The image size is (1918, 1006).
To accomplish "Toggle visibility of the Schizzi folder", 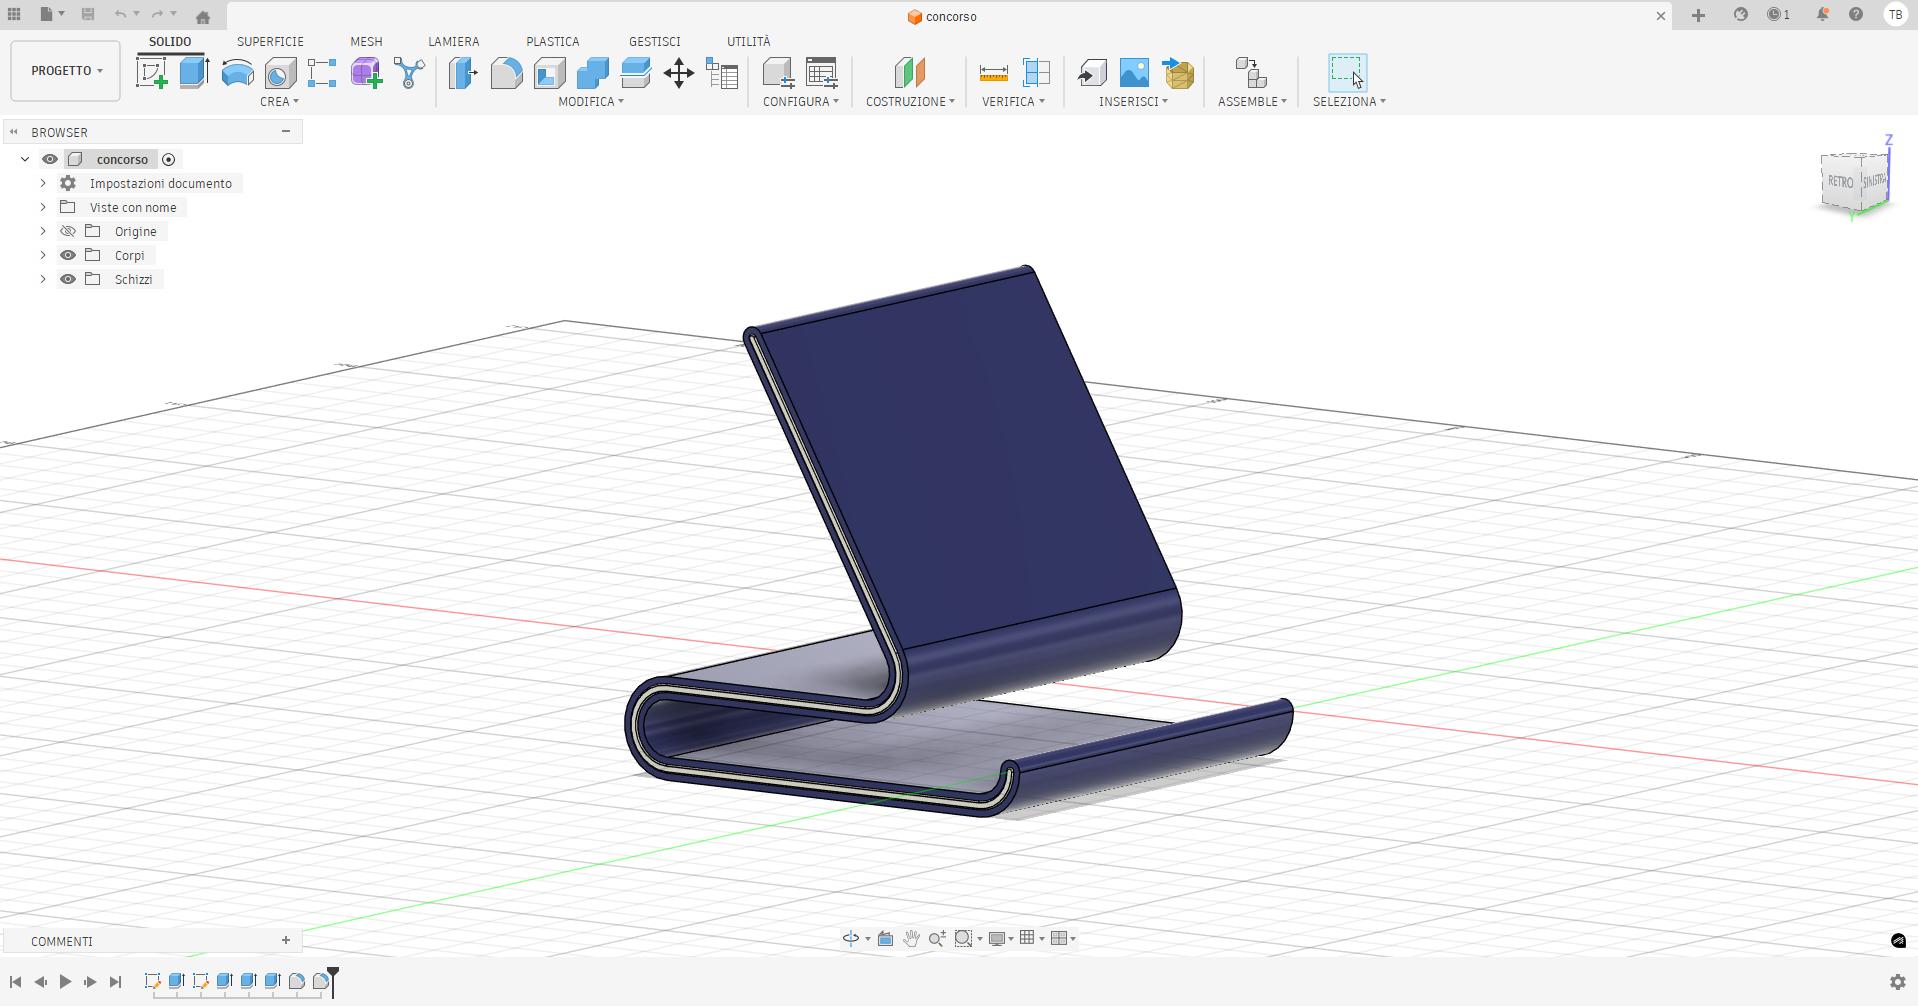I will [x=68, y=279].
